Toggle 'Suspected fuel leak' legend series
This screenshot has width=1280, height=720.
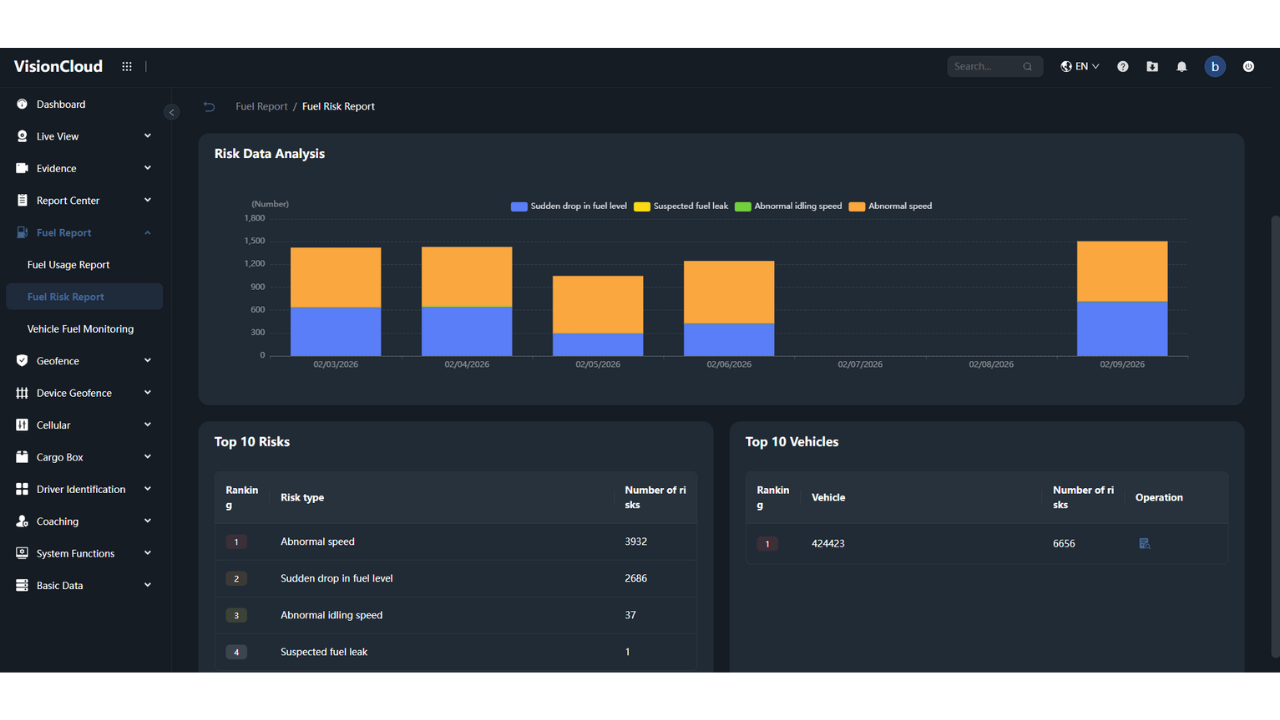[681, 207]
